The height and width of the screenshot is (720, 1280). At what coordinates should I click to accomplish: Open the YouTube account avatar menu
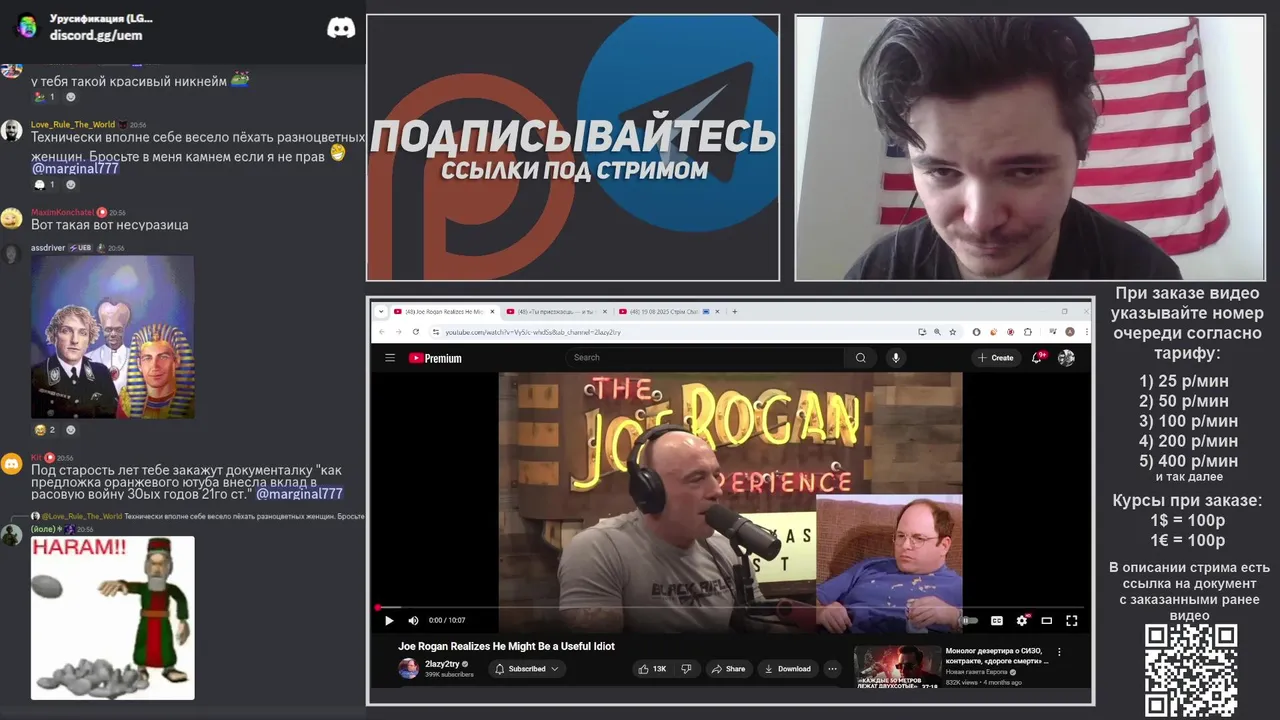click(1067, 358)
